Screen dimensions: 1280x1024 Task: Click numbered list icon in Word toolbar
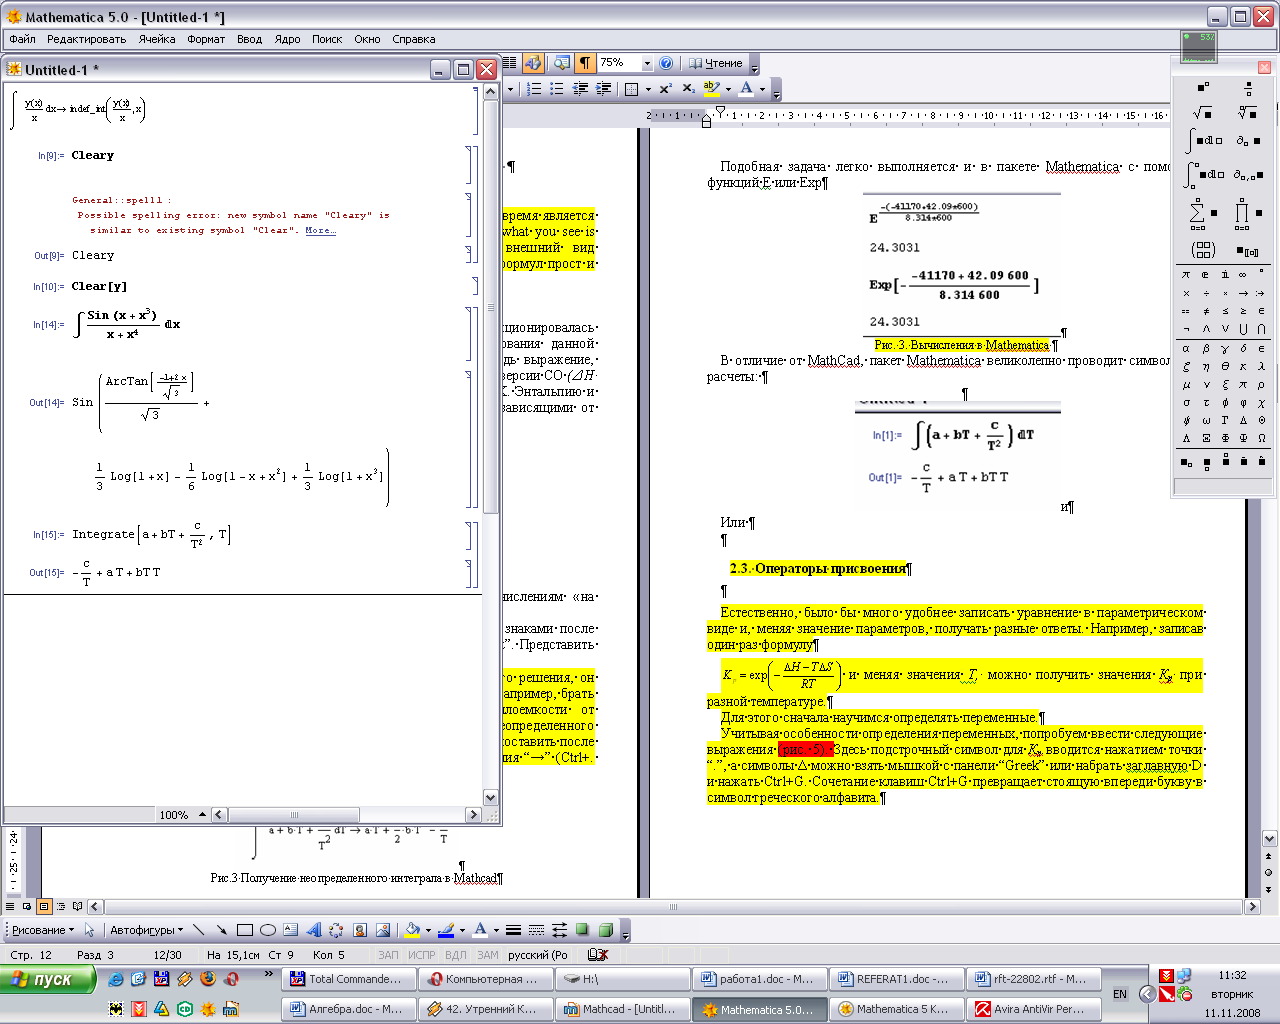coord(535,89)
